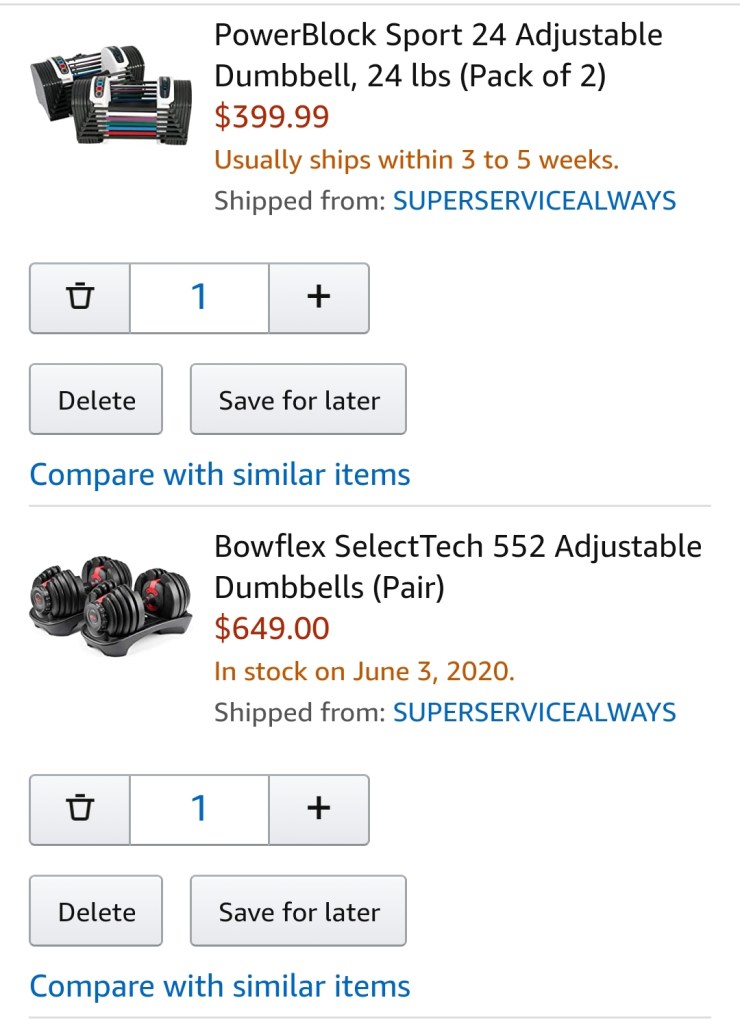Viewport: 740px width, 1024px height.
Task: Select PowerBlock quantity field showing 1
Action: (x=199, y=297)
